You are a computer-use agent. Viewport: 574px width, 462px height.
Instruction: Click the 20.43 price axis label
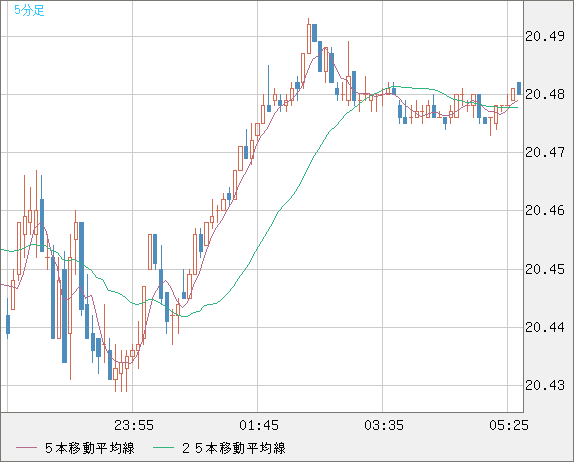coord(545,385)
